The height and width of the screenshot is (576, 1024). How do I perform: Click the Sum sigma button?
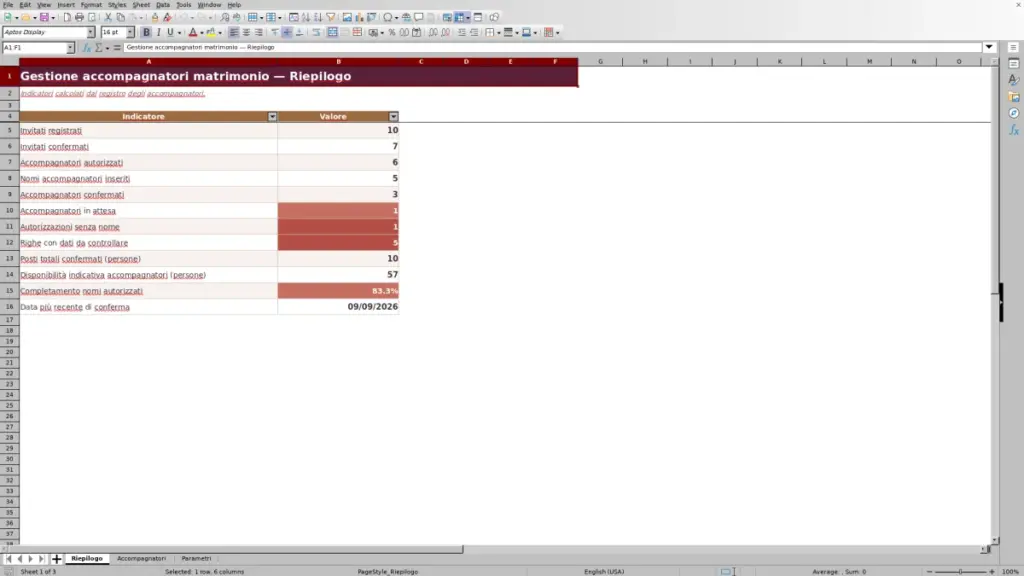point(99,48)
